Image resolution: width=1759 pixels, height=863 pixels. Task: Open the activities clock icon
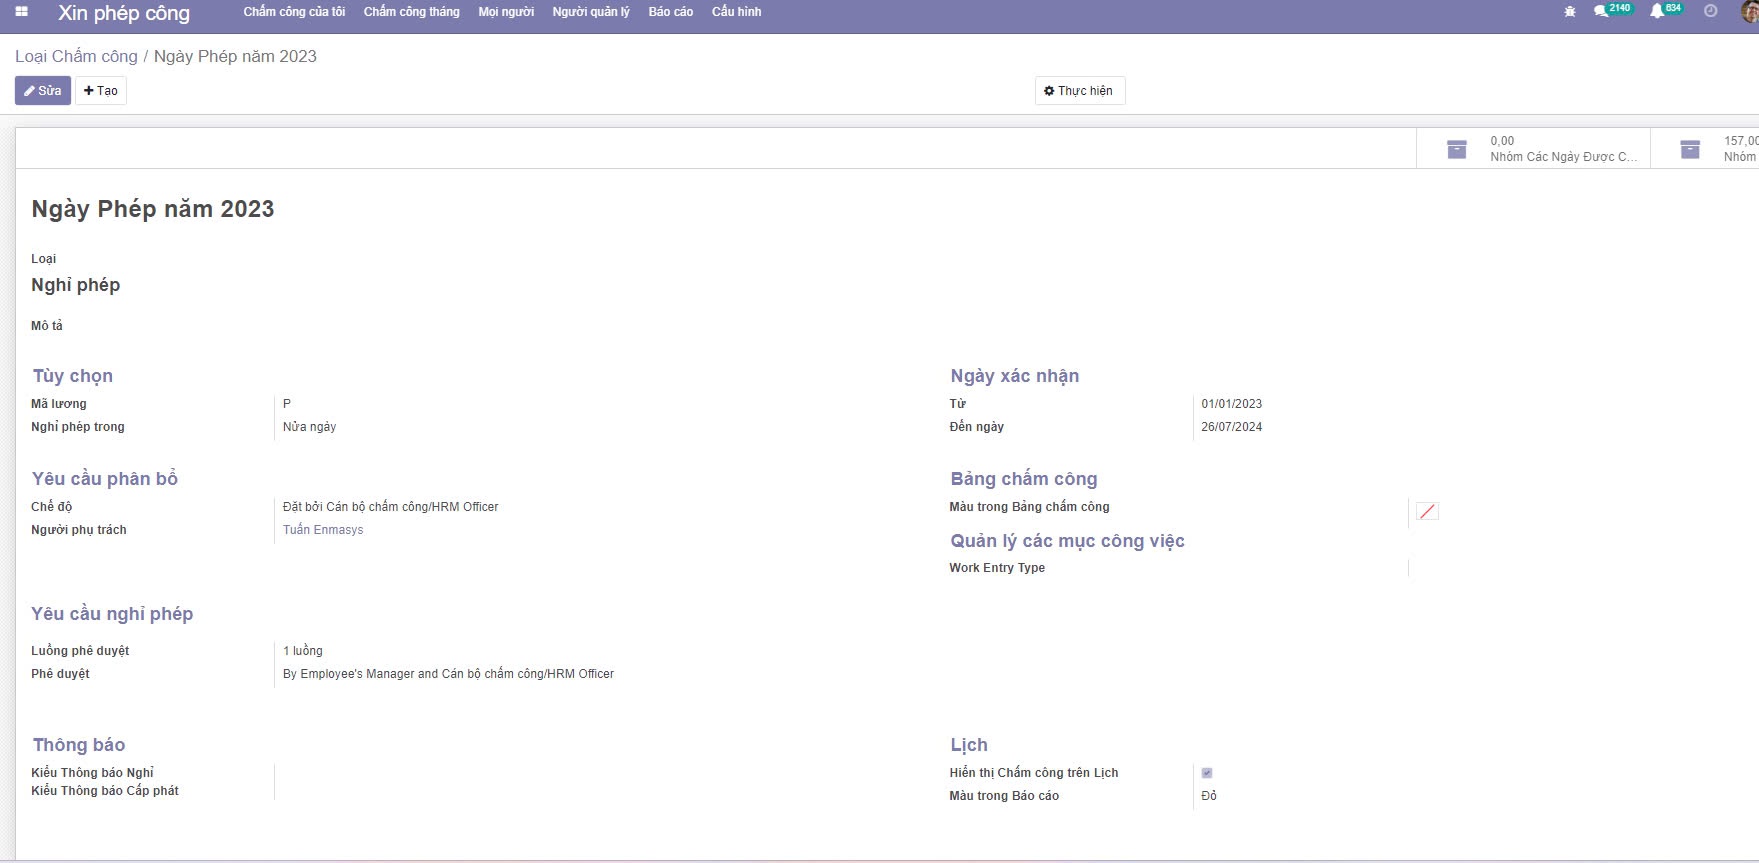pyautogui.click(x=1711, y=11)
